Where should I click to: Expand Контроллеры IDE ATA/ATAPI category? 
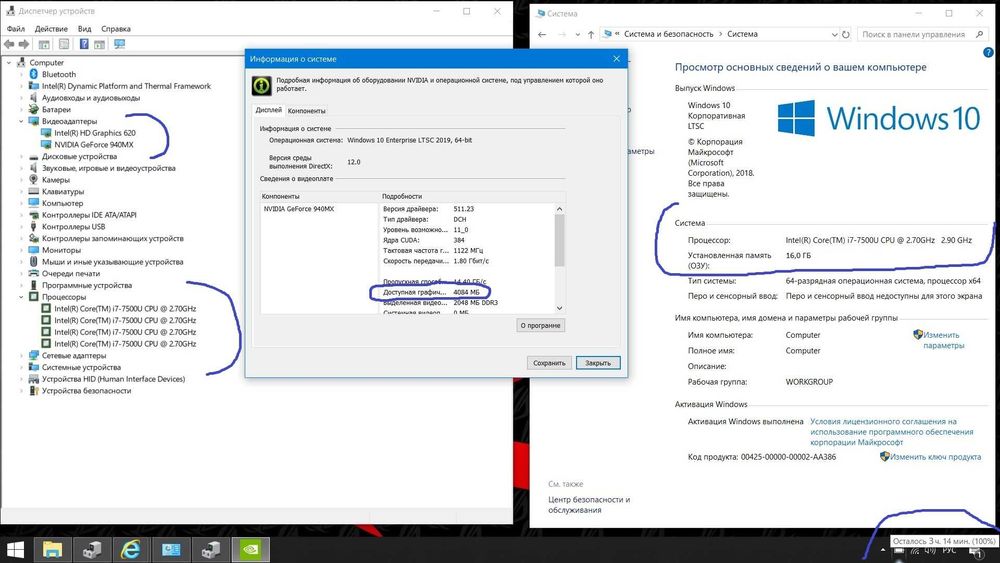(x=21, y=215)
